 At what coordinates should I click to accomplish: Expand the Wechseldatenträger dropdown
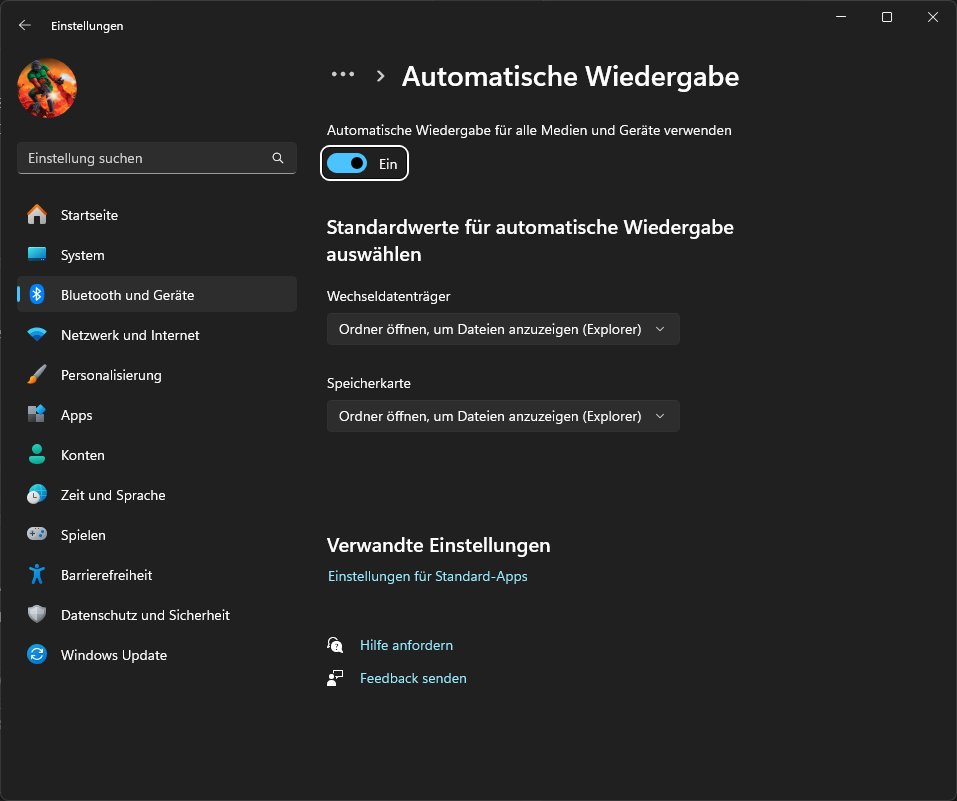[x=503, y=329]
